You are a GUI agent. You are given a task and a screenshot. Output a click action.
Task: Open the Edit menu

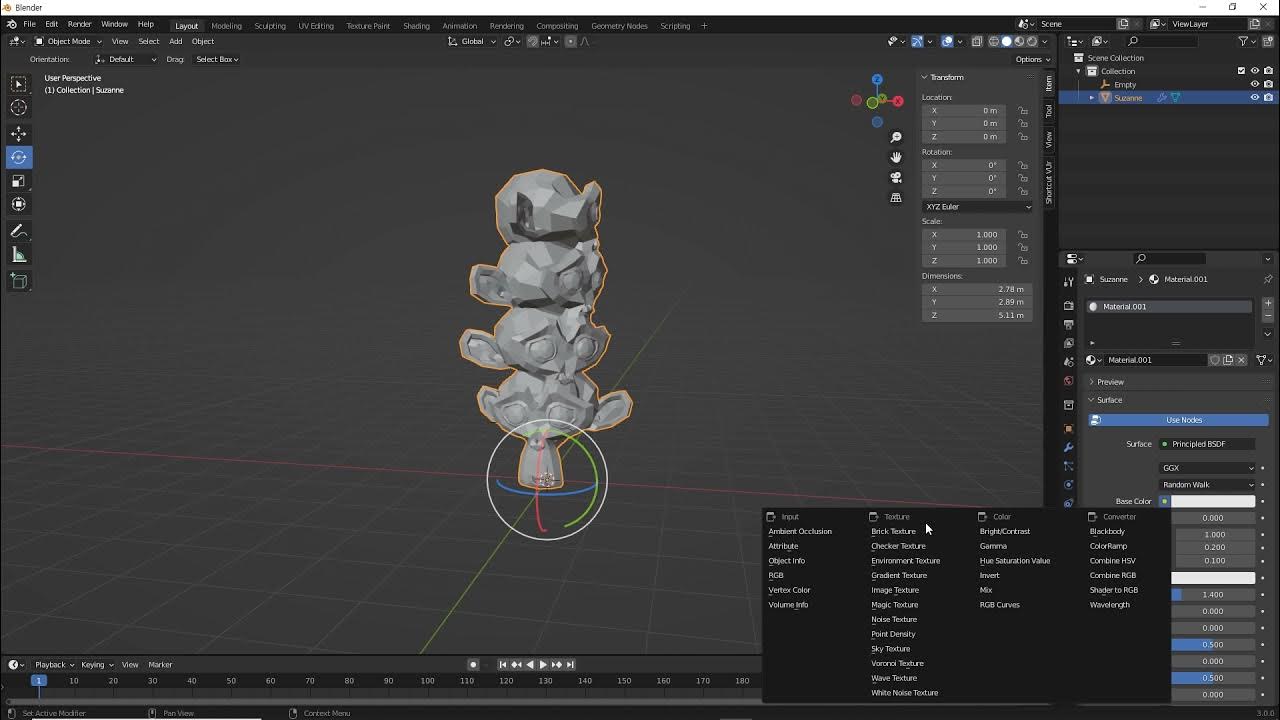51,24
